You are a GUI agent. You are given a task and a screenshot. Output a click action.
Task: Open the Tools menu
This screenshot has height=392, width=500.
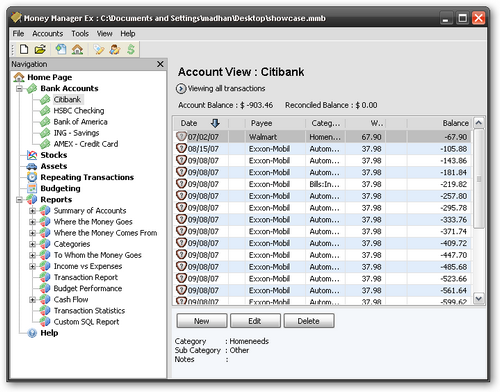point(80,34)
